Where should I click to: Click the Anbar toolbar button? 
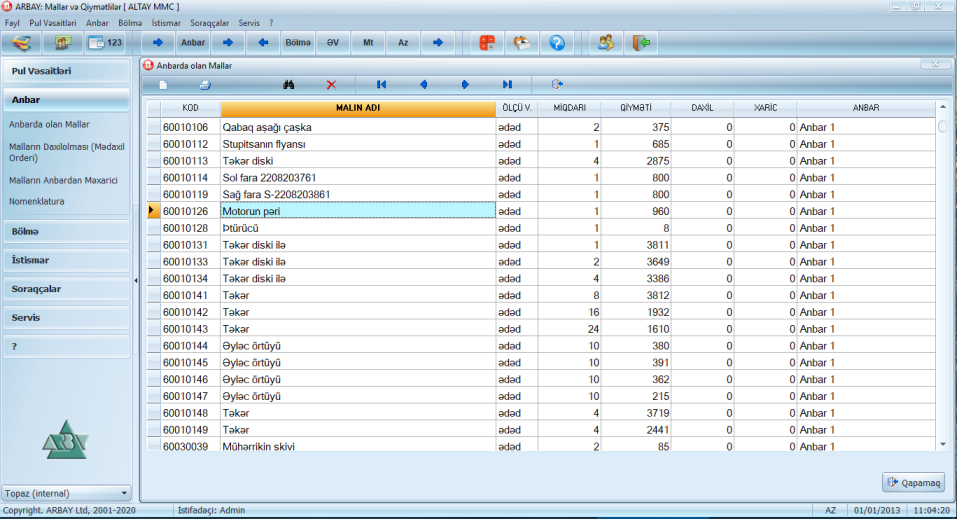click(x=193, y=43)
